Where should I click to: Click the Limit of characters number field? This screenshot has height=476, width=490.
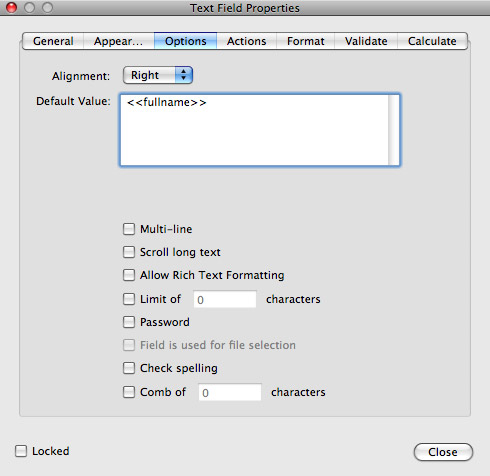coord(225,299)
